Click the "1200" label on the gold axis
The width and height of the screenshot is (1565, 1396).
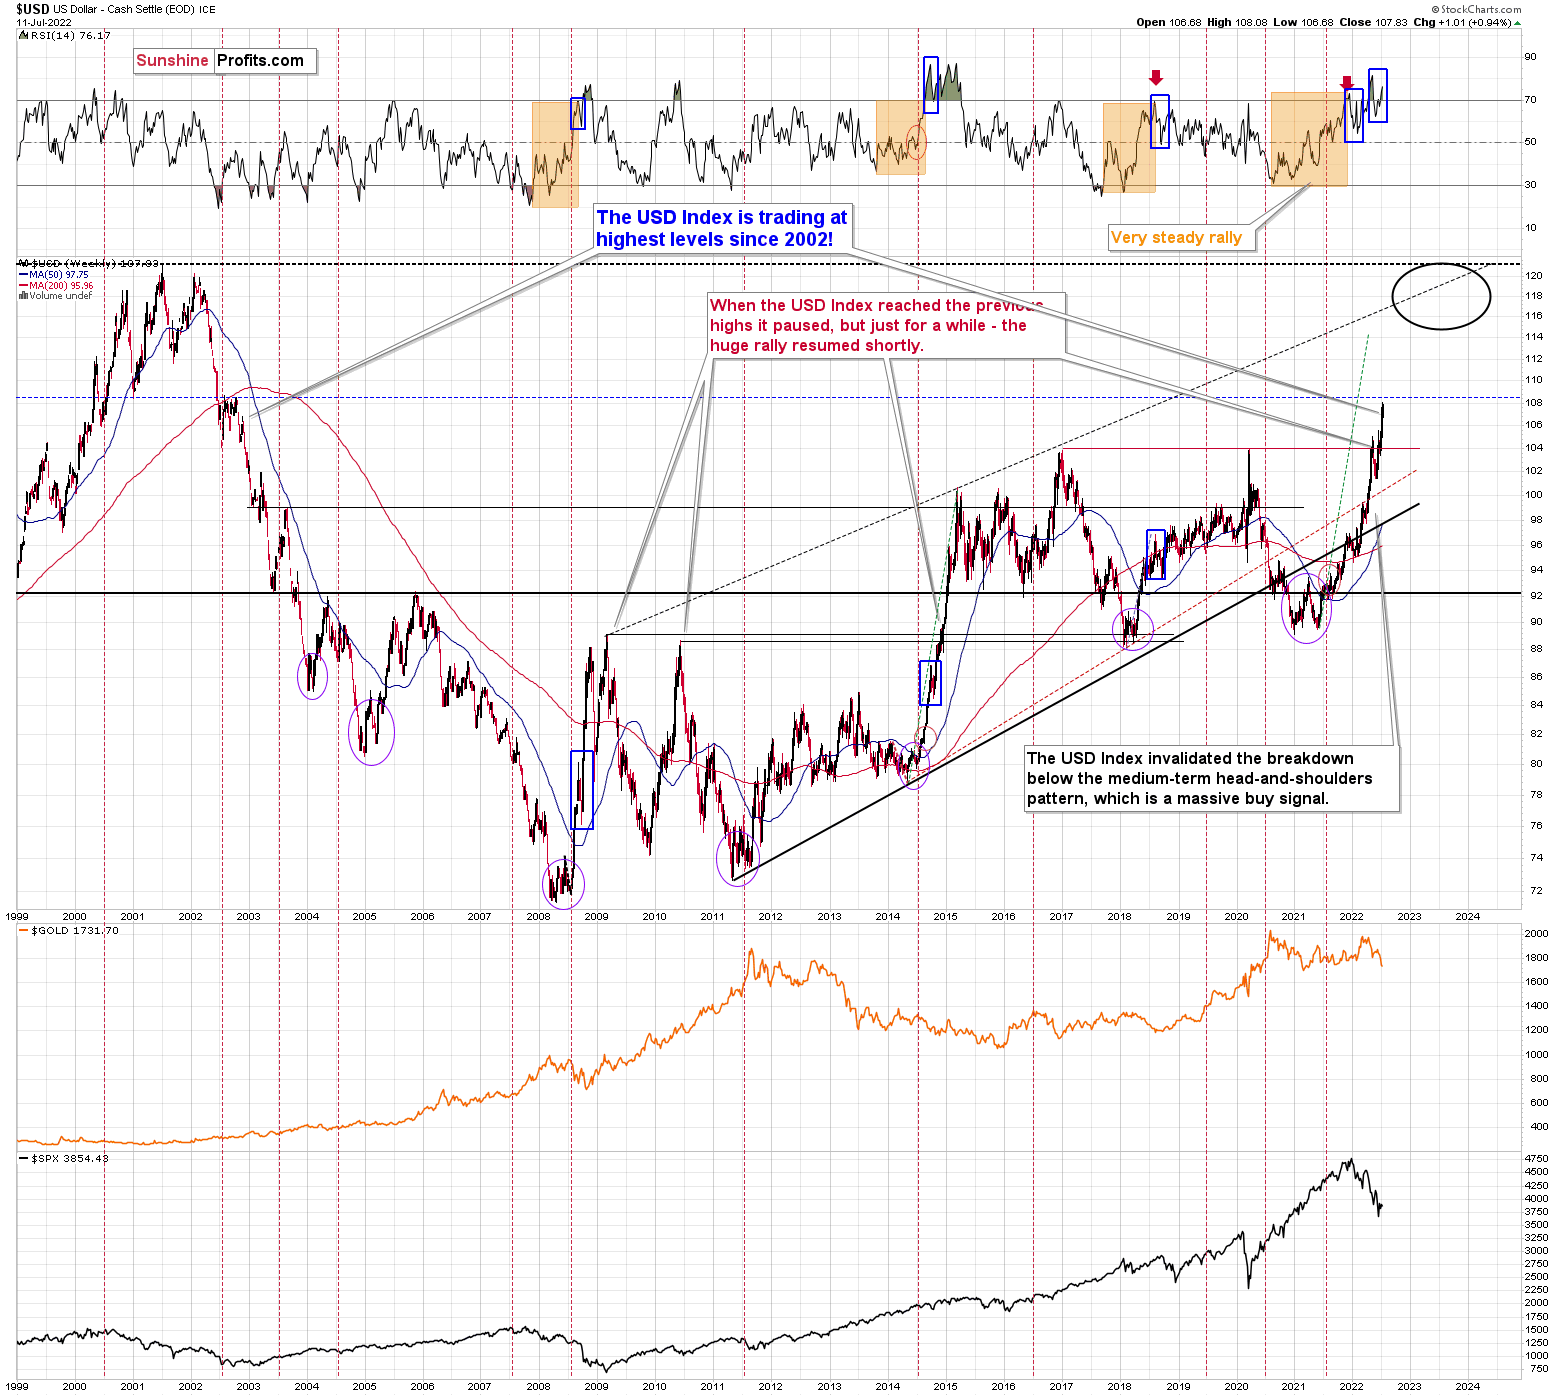tap(1536, 1030)
